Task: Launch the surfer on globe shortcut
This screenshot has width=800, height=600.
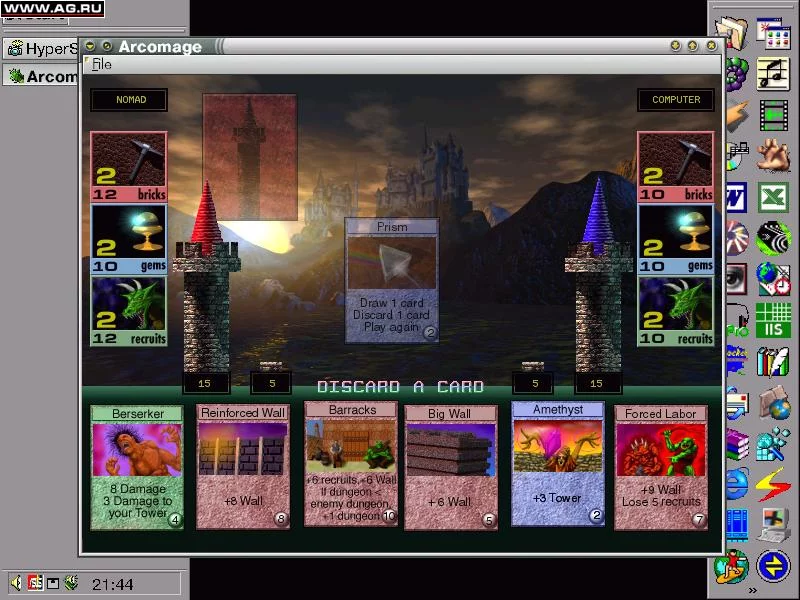Action: [x=731, y=566]
